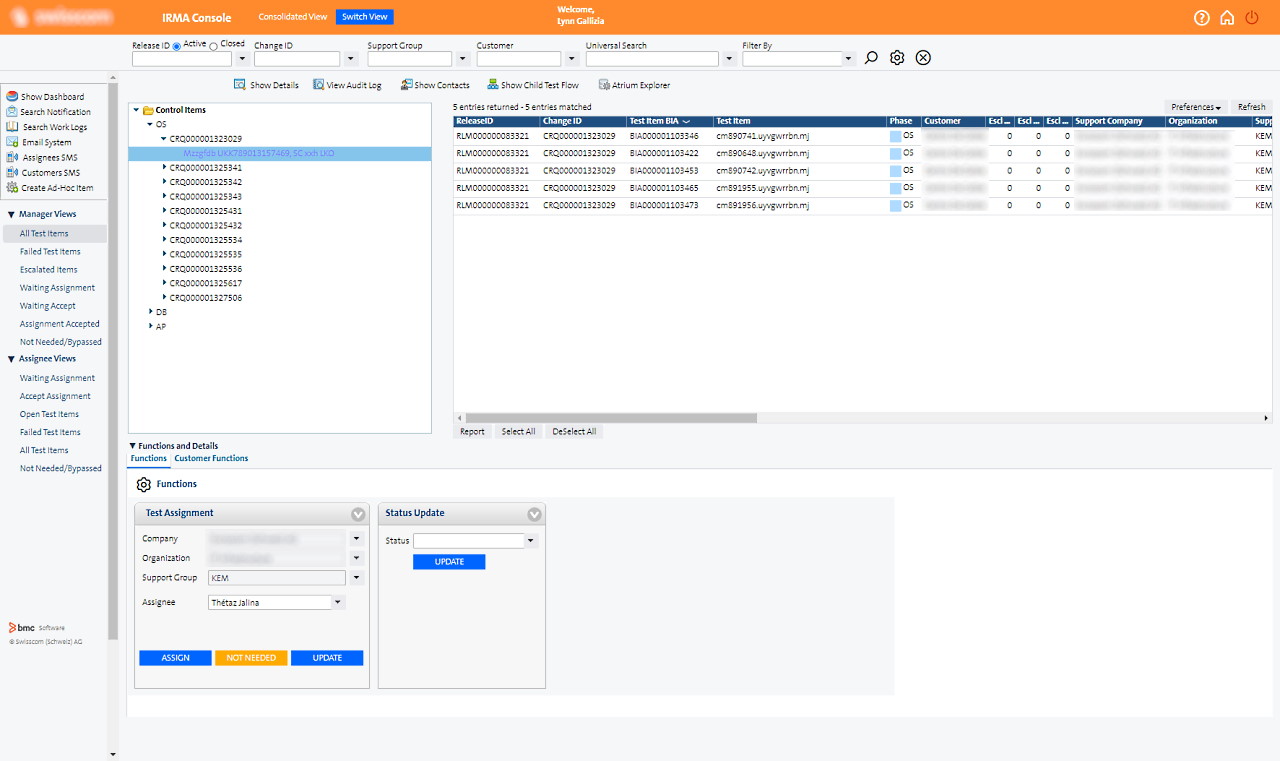Click the power logout icon

pos(1252,18)
